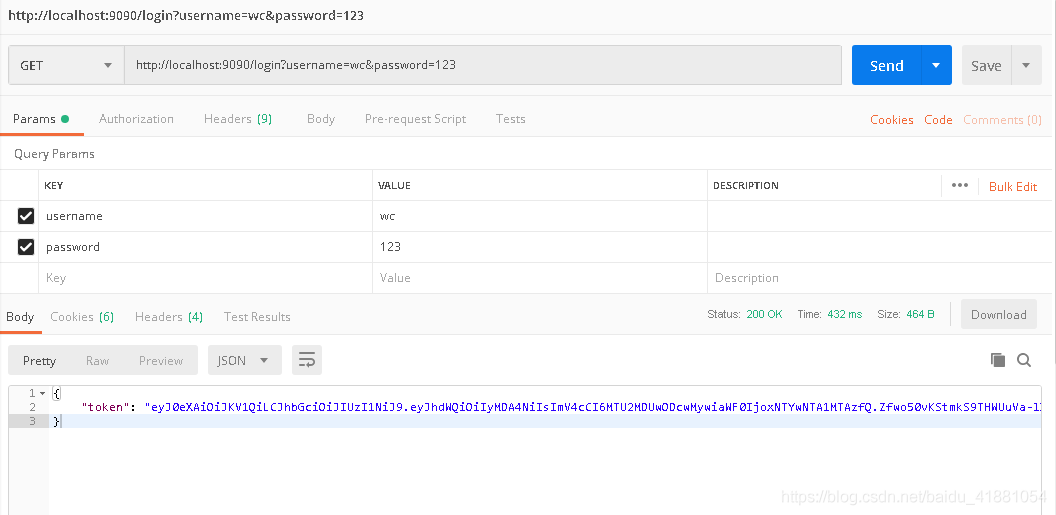The height and width of the screenshot is (515, 1056).
Task: Click the 123 value cell
Action: point(539,247)
